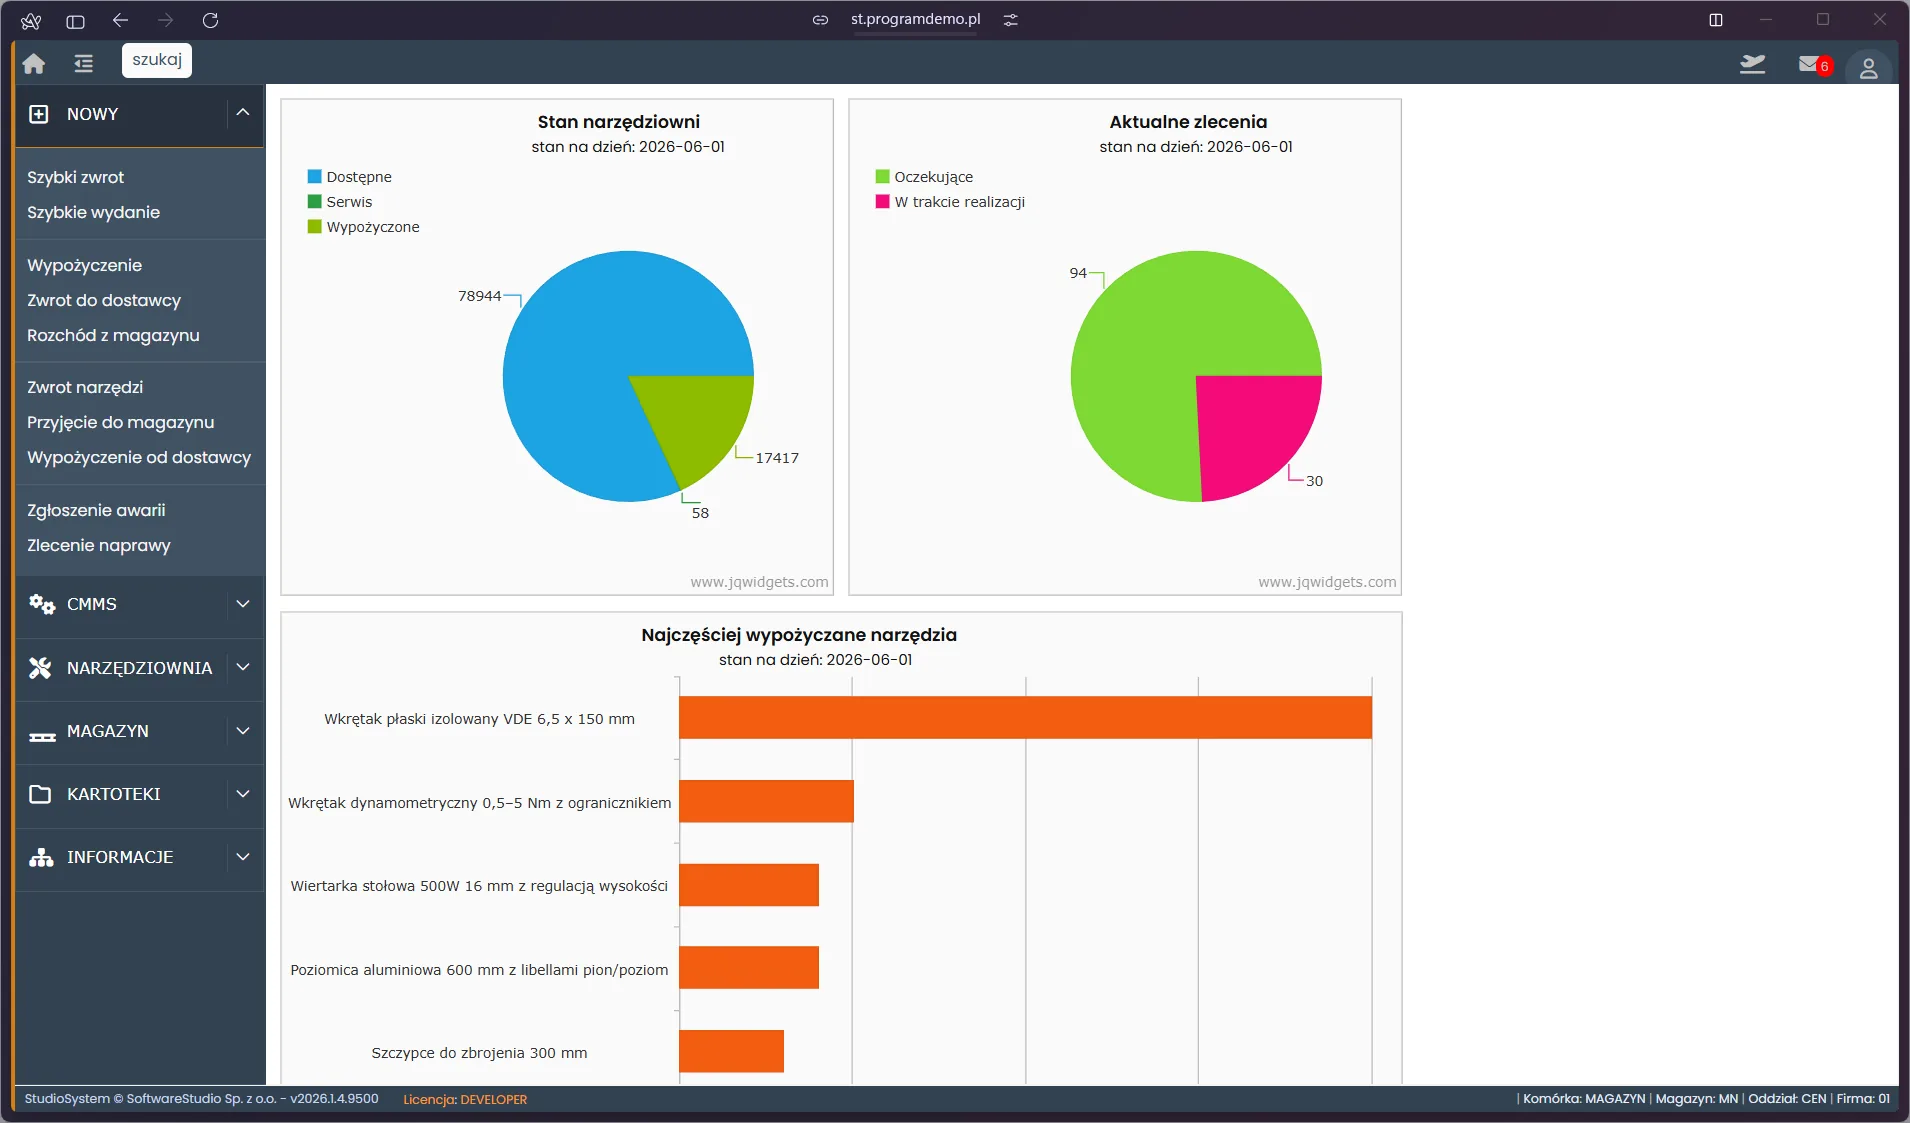The height and width of the screenshot is (1123, 1910).
Task: Click the Szczypce do zbrojenia bar
Action: click(x=731, y=1052)
